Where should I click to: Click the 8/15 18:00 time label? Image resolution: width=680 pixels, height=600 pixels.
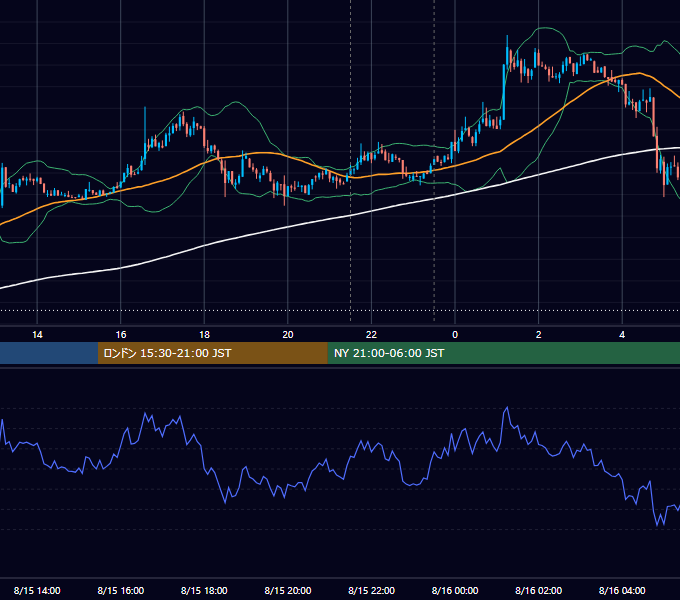tap(204, 590)
